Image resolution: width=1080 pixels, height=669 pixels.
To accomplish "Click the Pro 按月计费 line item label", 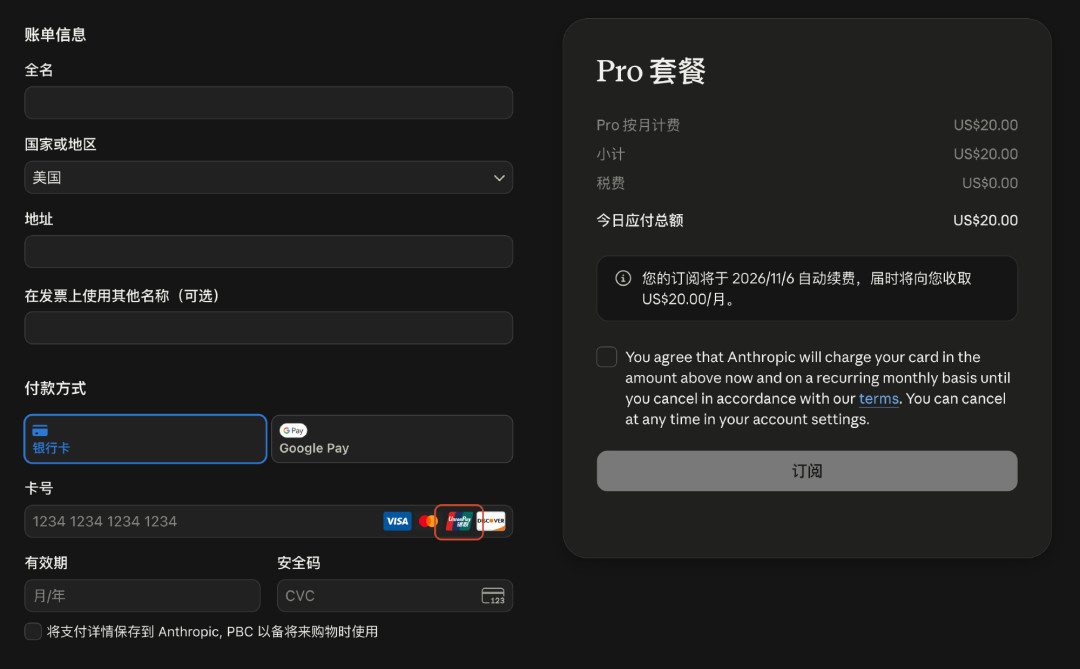I will pos(638,125).
